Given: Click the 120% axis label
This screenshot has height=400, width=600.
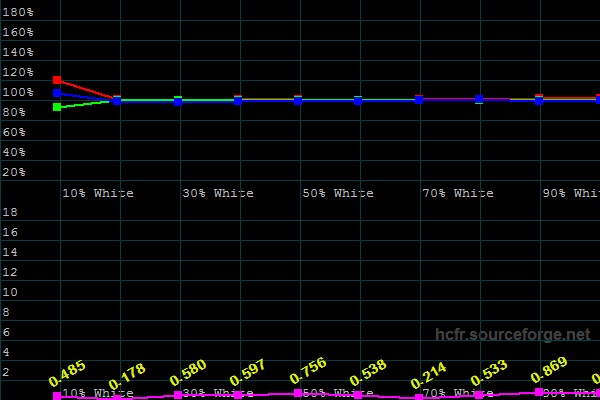Looking at the screenshot, I should (18, 72).
